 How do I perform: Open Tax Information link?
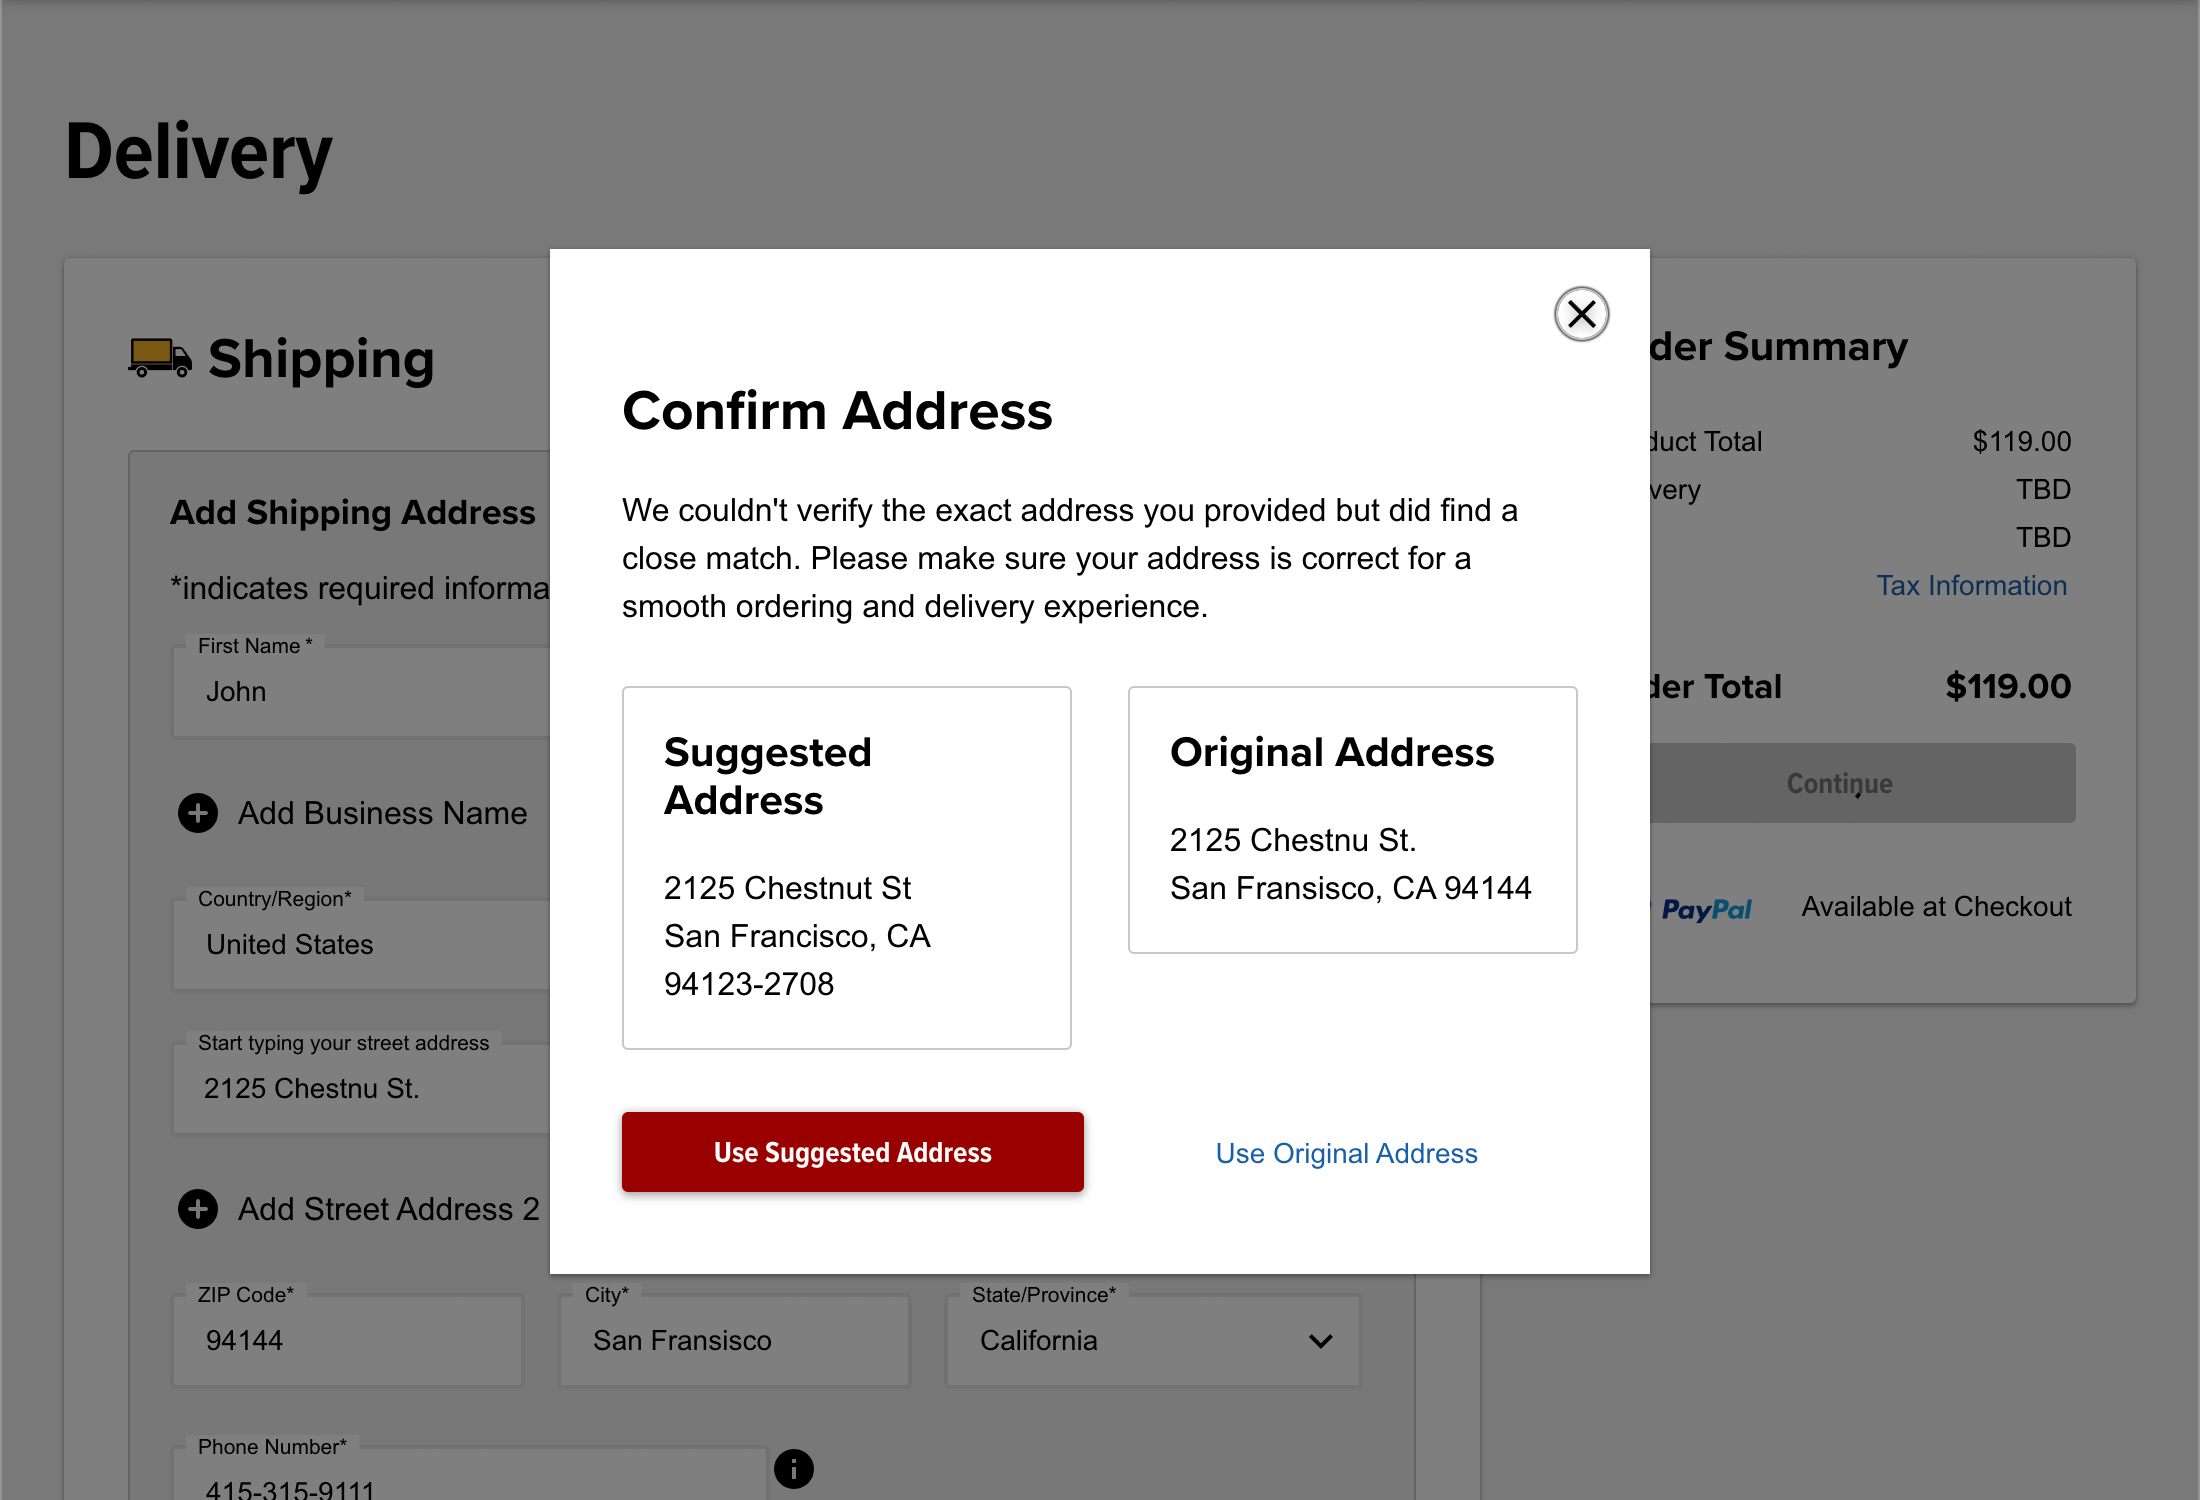(1971, 585)
